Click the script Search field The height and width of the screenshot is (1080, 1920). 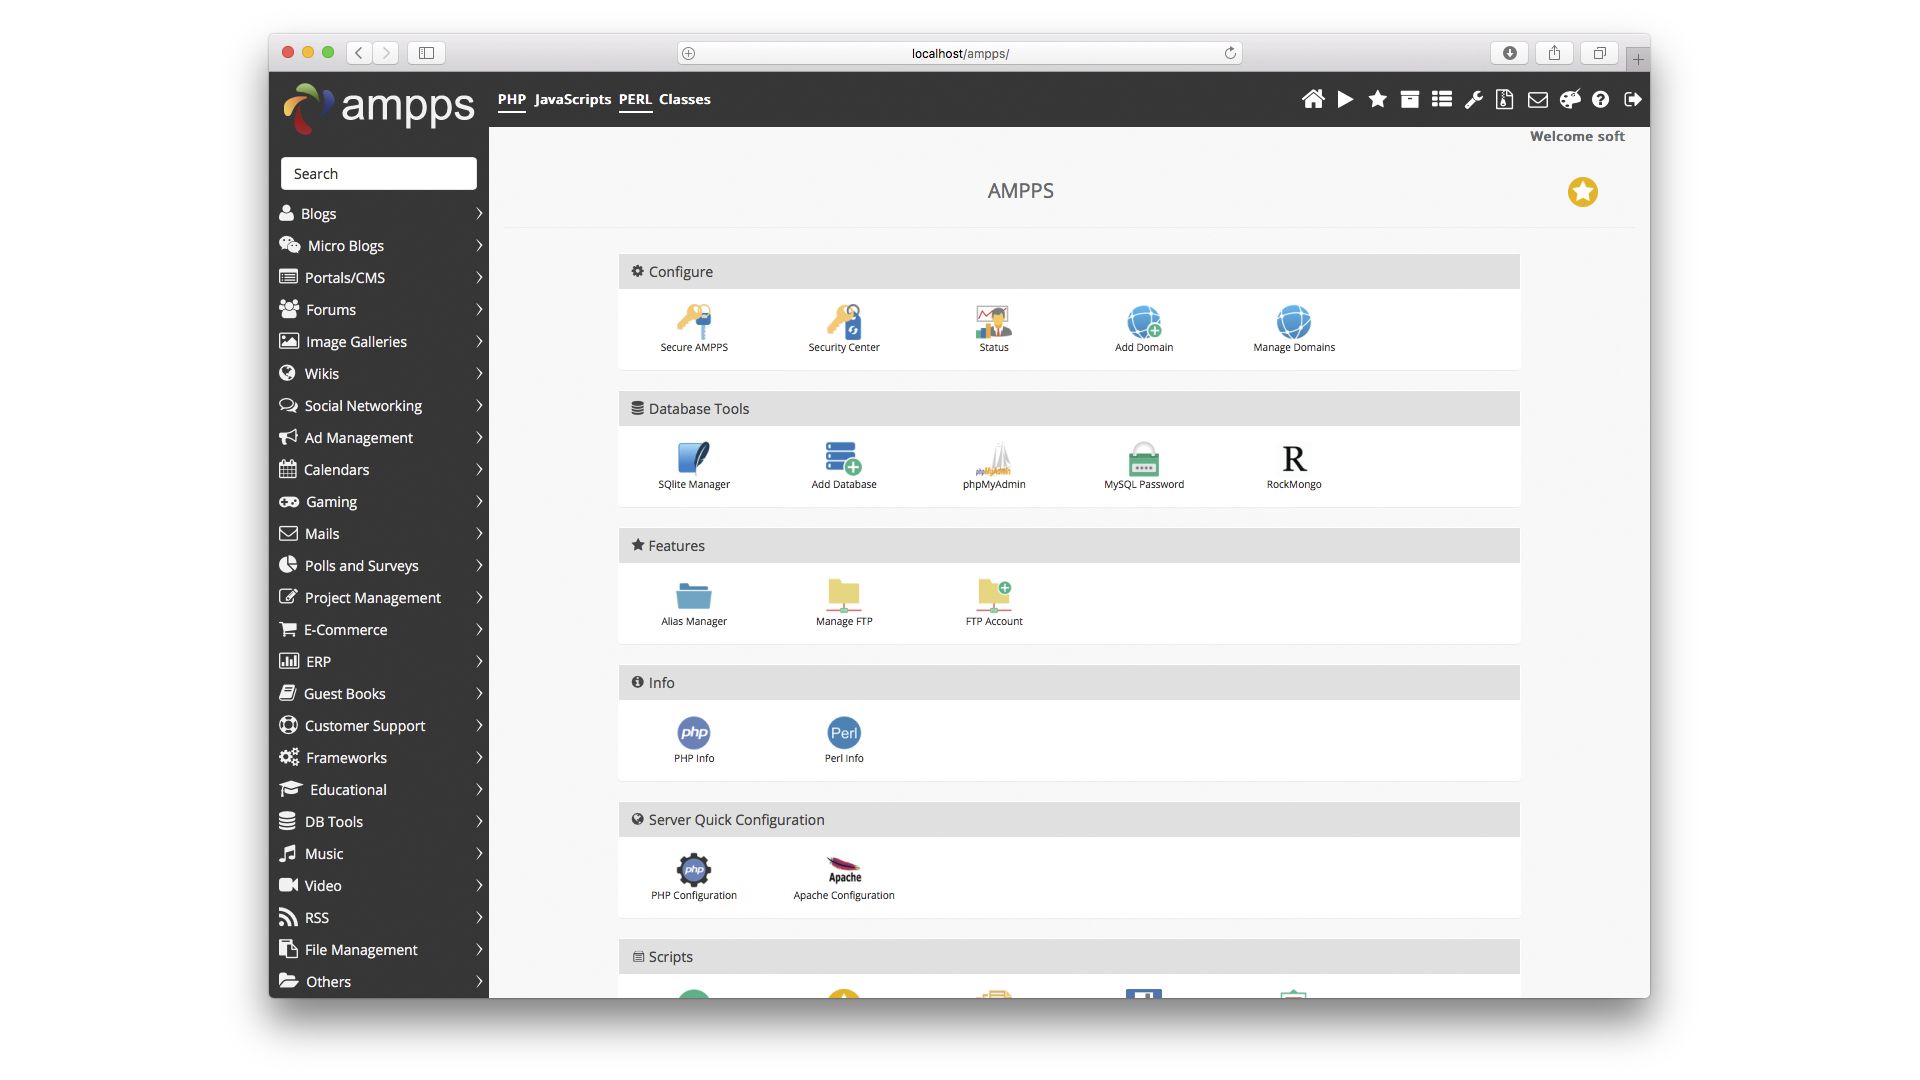point(378,174)
